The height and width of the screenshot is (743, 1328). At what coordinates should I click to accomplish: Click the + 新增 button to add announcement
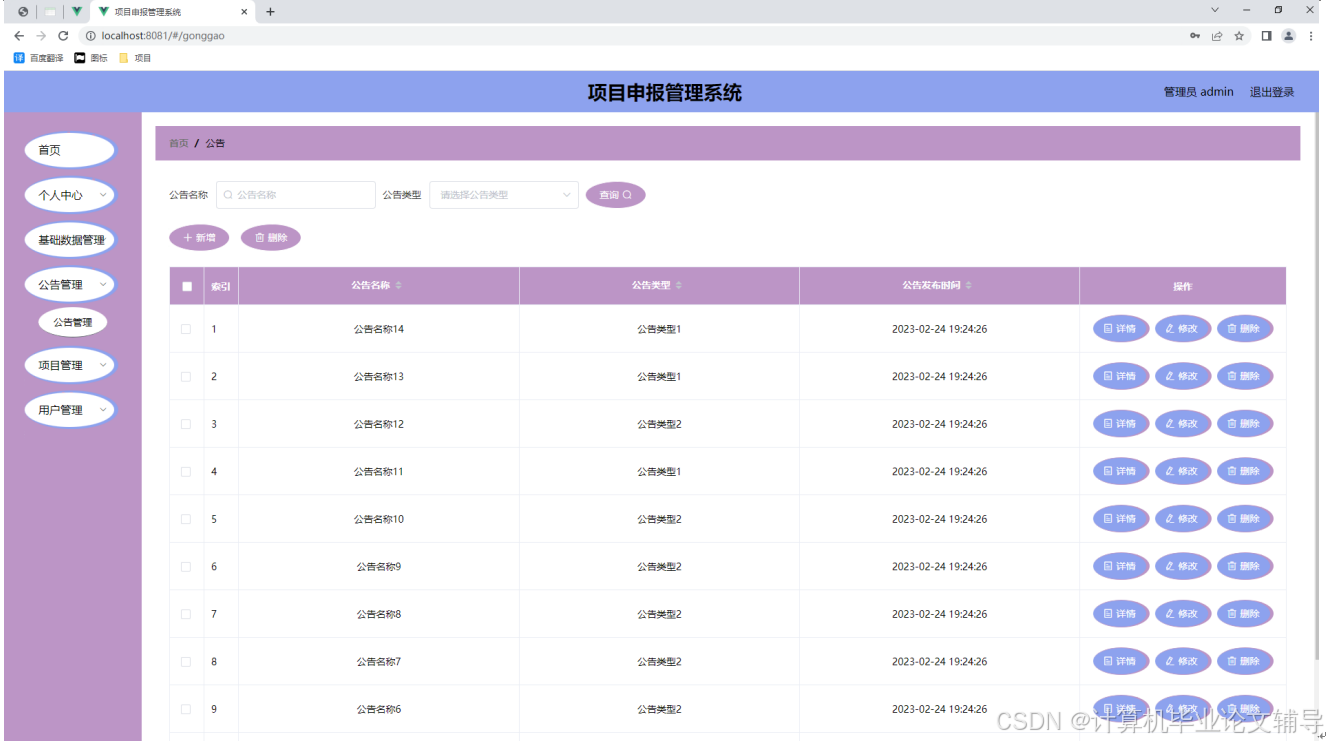[x=199, y=237]
